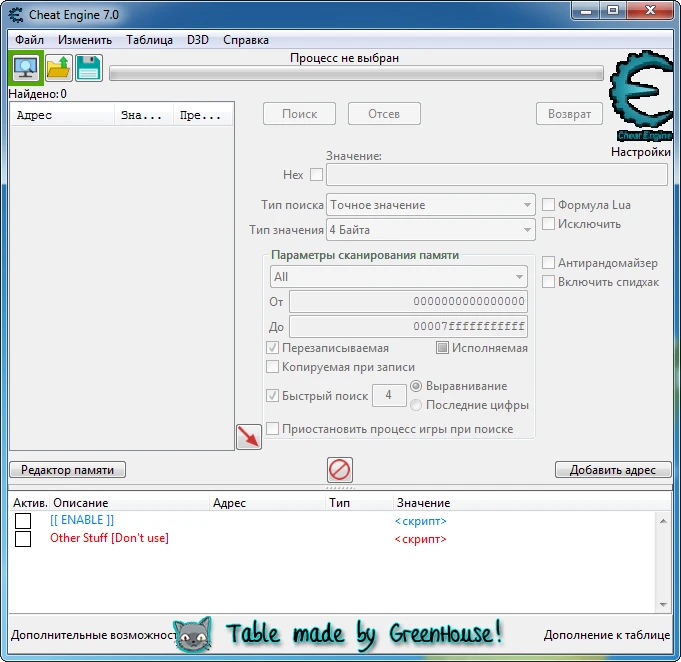Enable Включить спидхак checkbox
Image resolution: width=681 pixels, height=662 pixels.
548,281
